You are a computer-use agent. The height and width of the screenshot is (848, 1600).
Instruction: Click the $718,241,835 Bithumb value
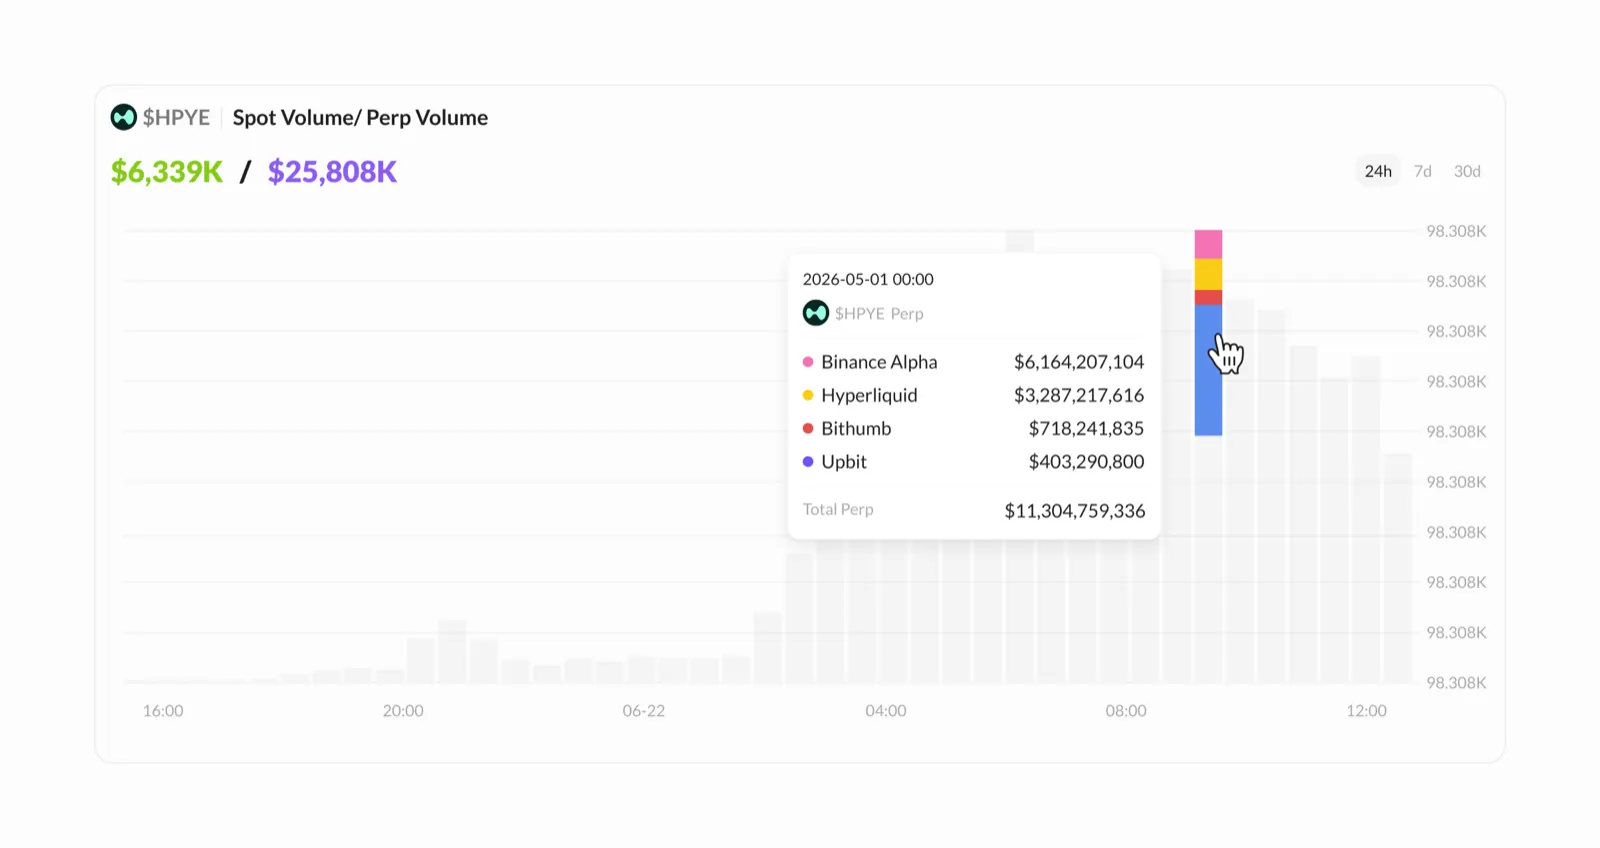pyautogui.click(x=1086, y=428)
